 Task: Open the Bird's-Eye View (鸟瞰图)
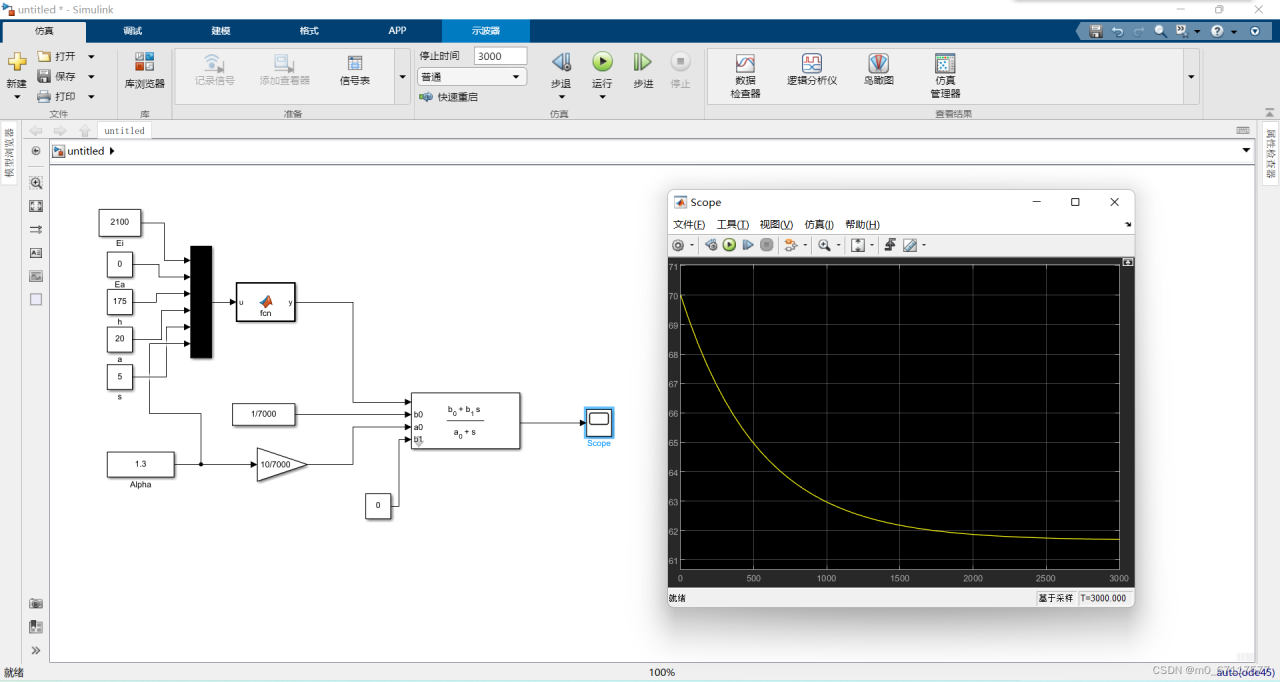click(x=878, y=70)
